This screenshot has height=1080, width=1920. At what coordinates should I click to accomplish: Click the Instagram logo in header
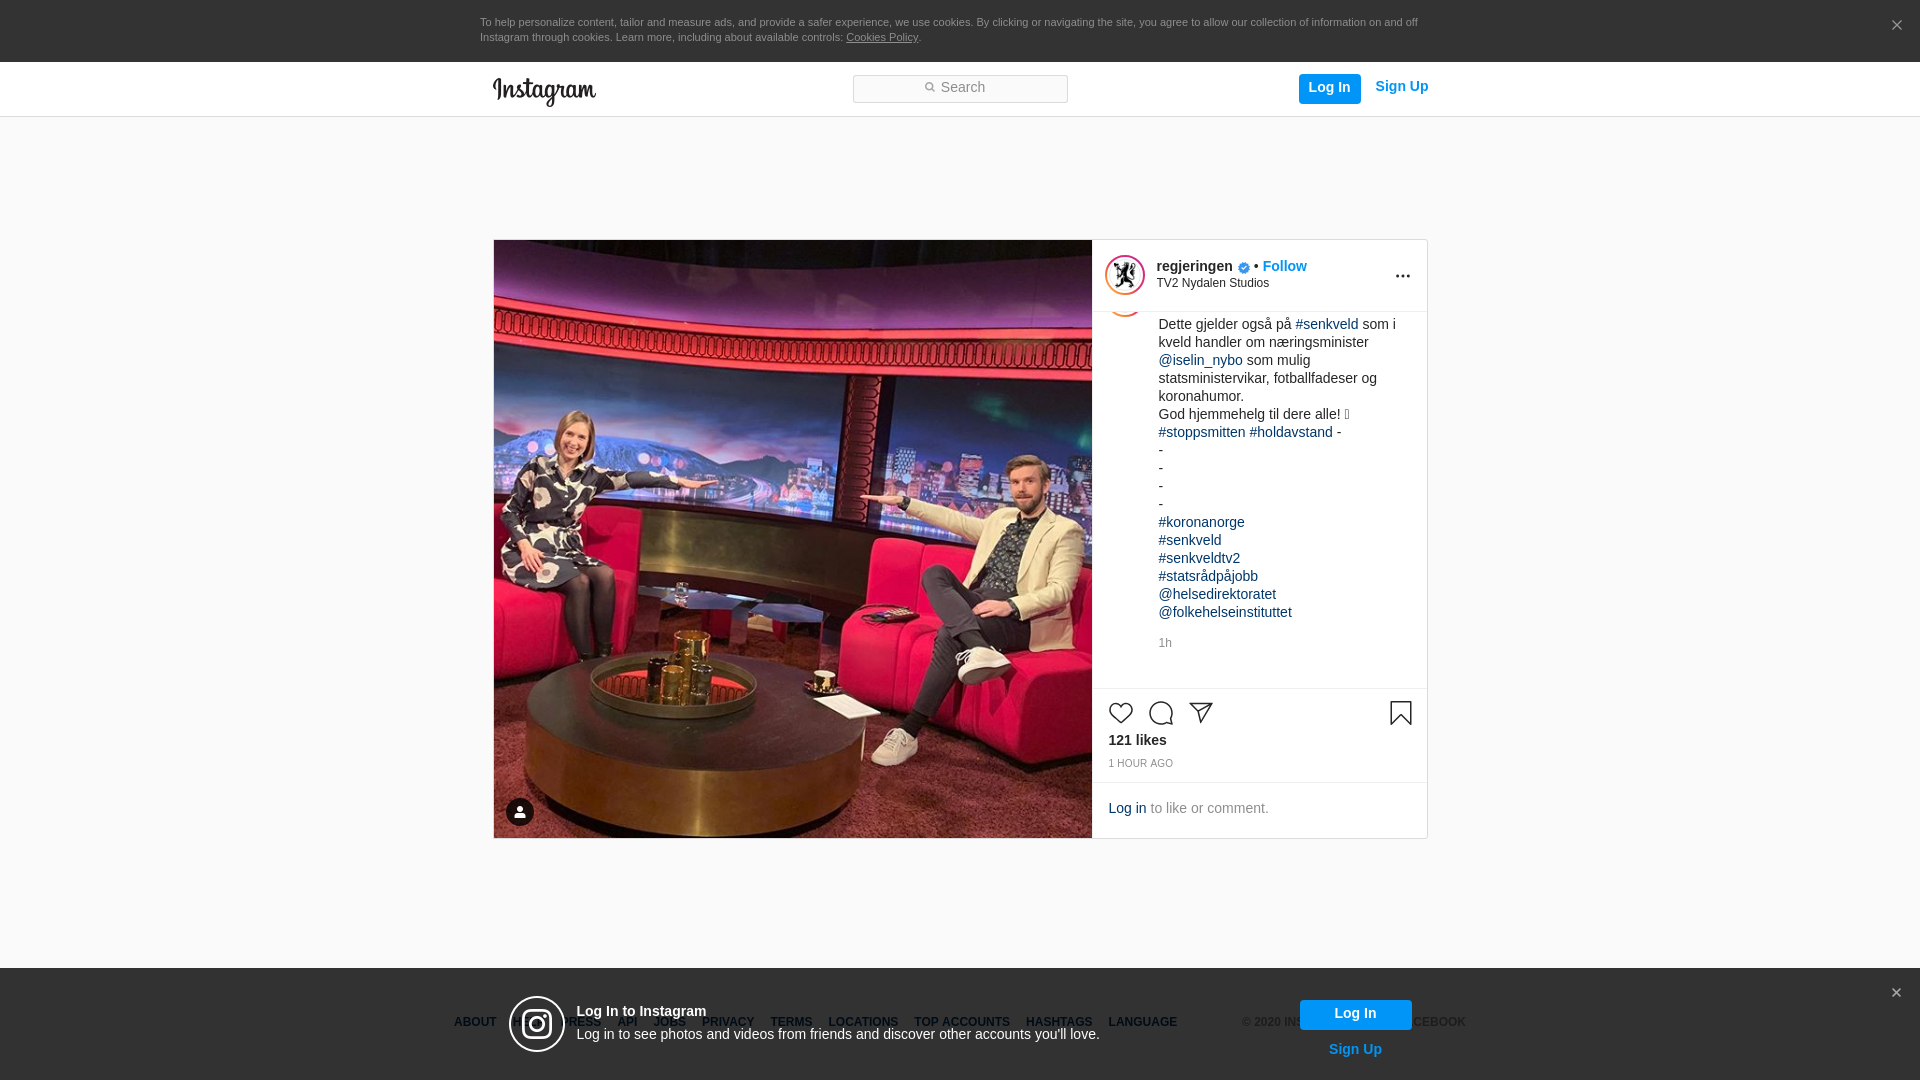tap(544, 91)
